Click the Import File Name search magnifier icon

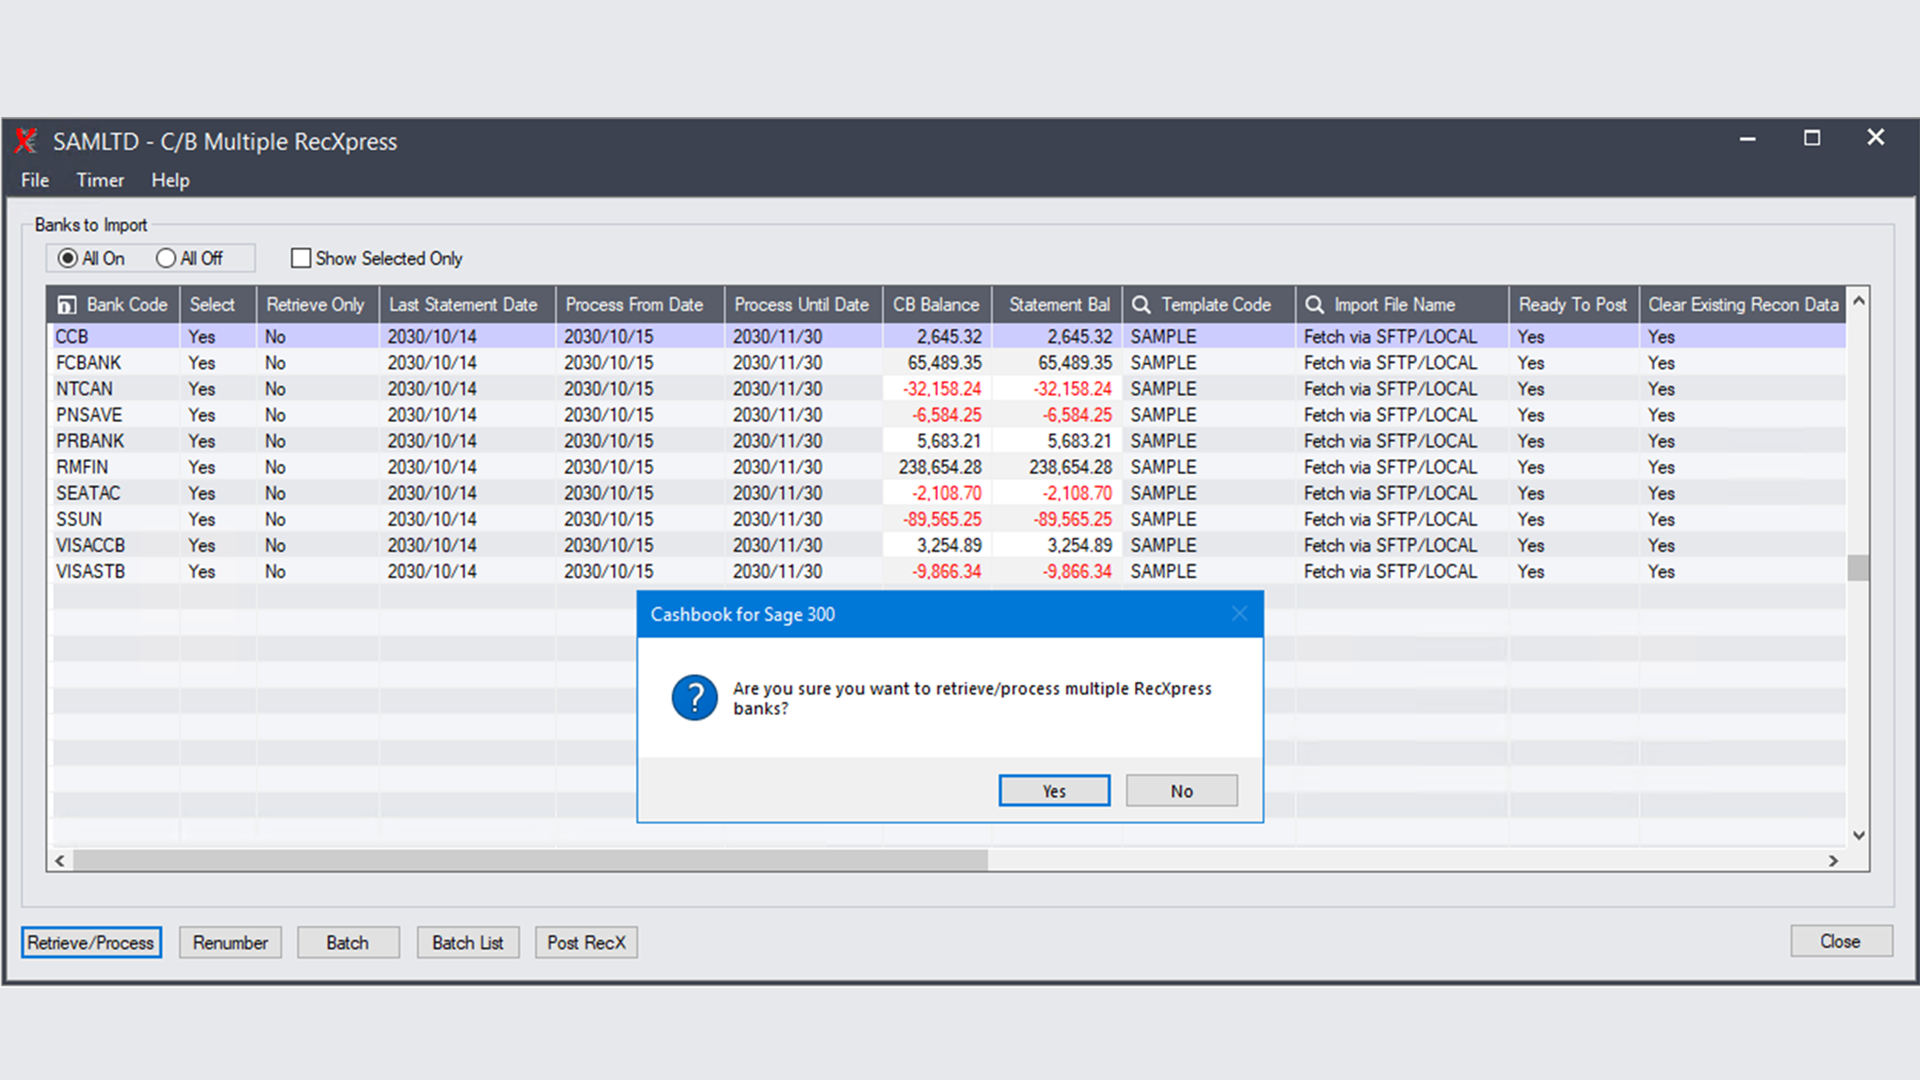[x=1315, y=304]
